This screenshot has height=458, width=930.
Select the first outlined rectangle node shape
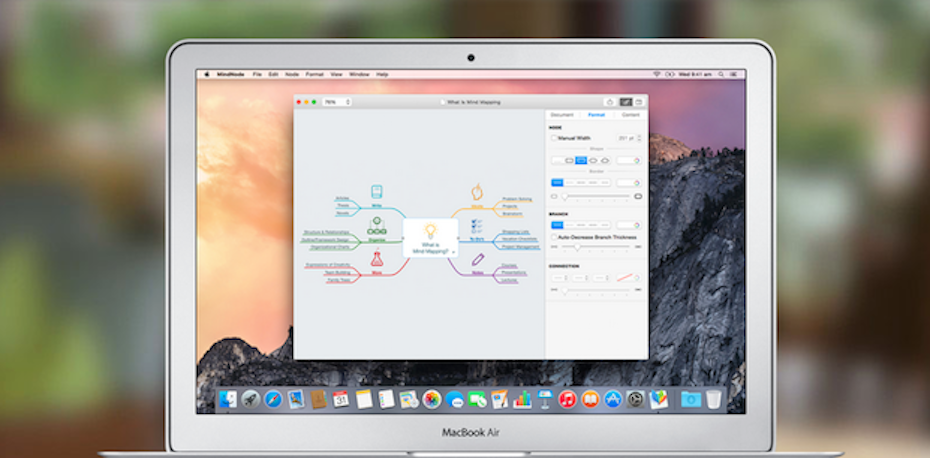[569, 160]
